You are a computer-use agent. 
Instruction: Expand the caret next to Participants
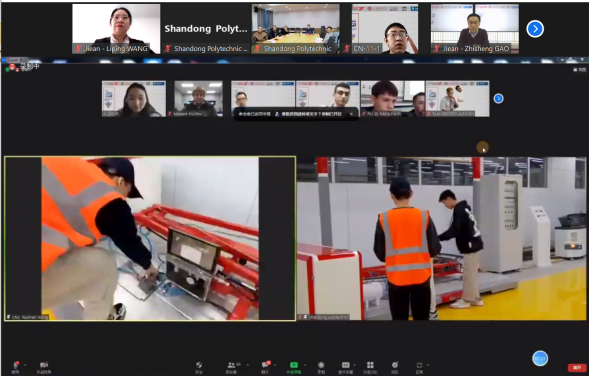(248, 365)
